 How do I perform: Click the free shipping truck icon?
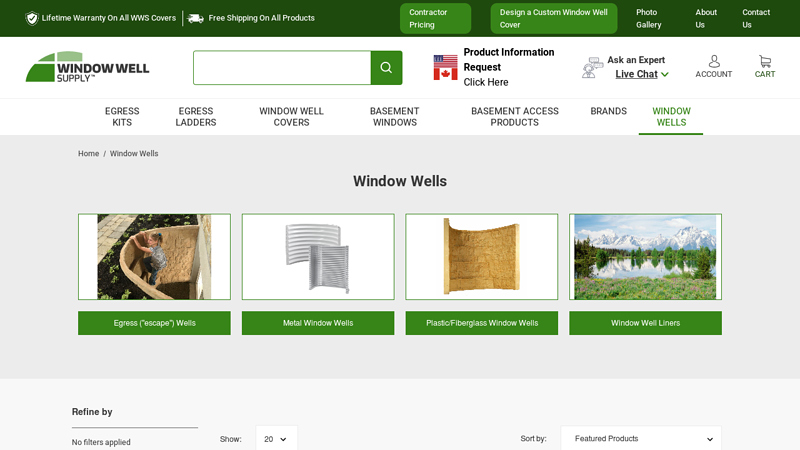click(x=195, y=18)
